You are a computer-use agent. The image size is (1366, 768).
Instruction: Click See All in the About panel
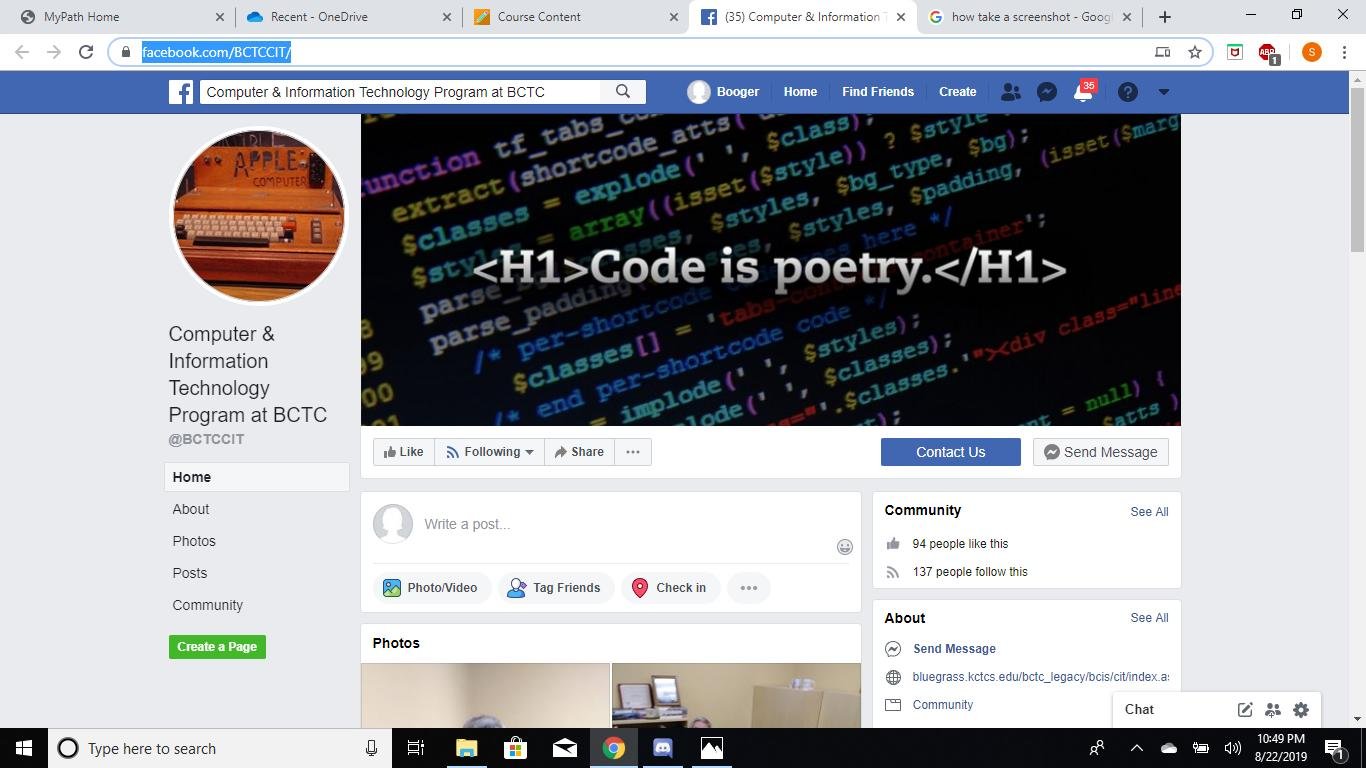click(1149, 618)
